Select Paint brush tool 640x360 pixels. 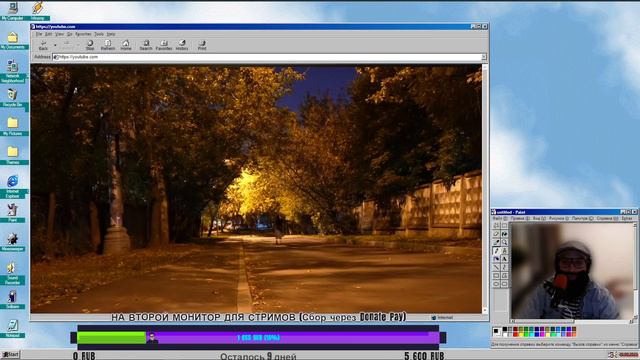tap(504, 251)
